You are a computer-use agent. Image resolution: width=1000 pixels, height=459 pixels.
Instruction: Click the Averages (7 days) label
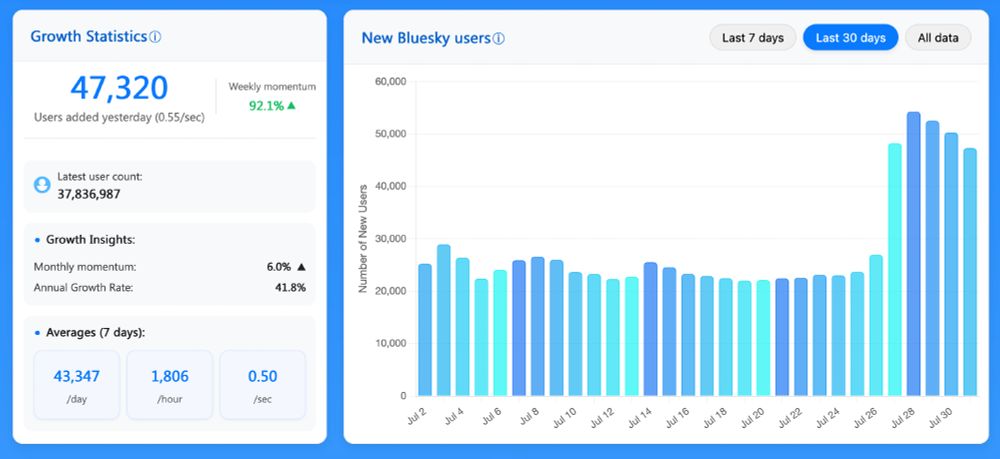coord(96,333)
